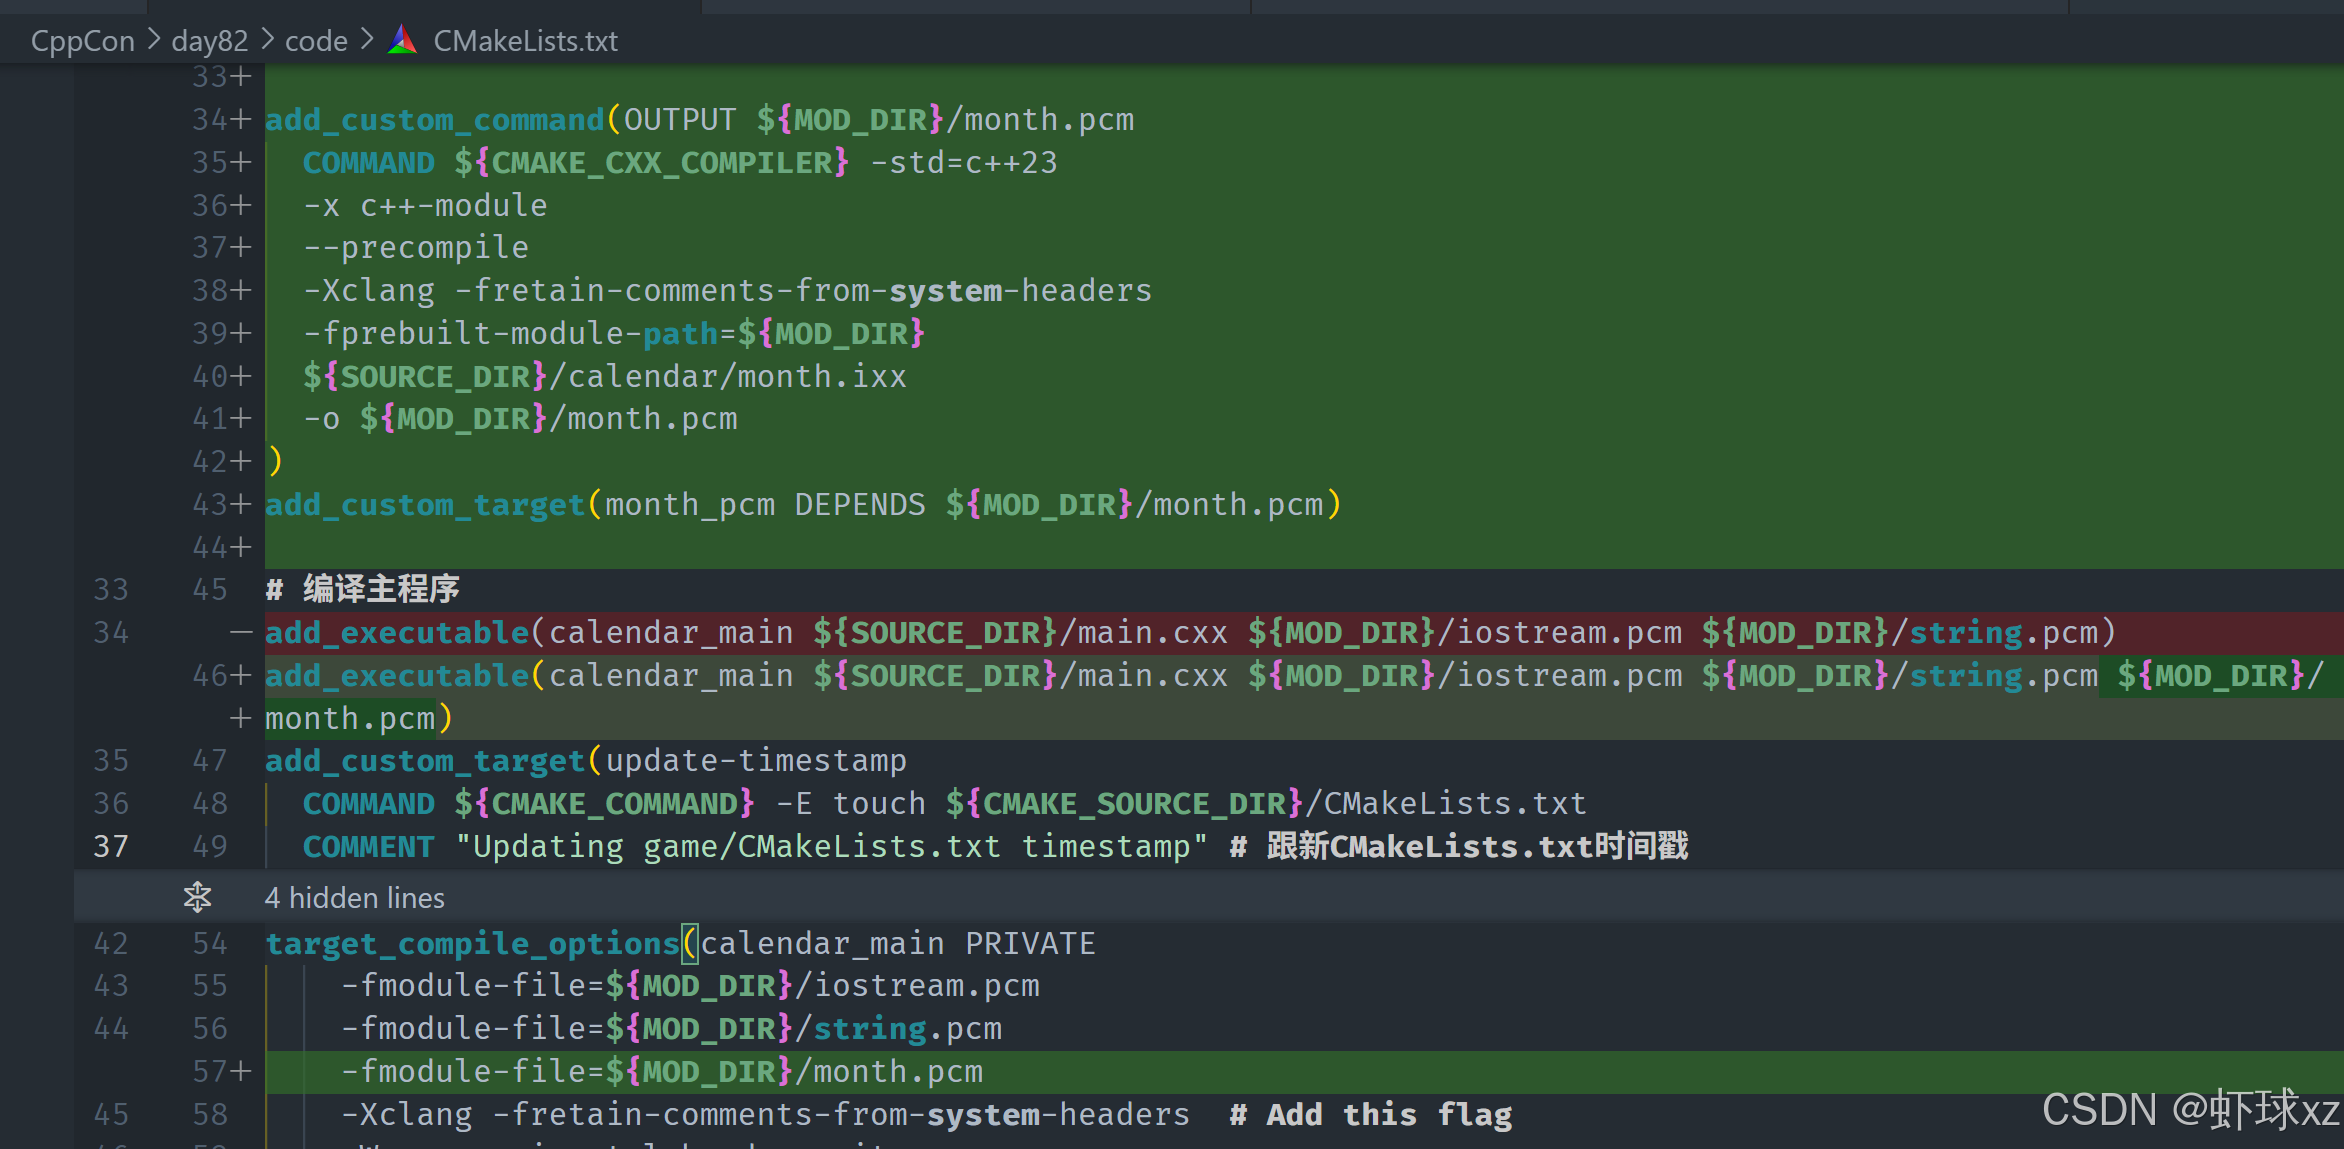Select CMakeLists.txt in the breadcrumb path
Image resolution: width=2344 pixels, height=1149 pixels.
[x=525, y=41]
